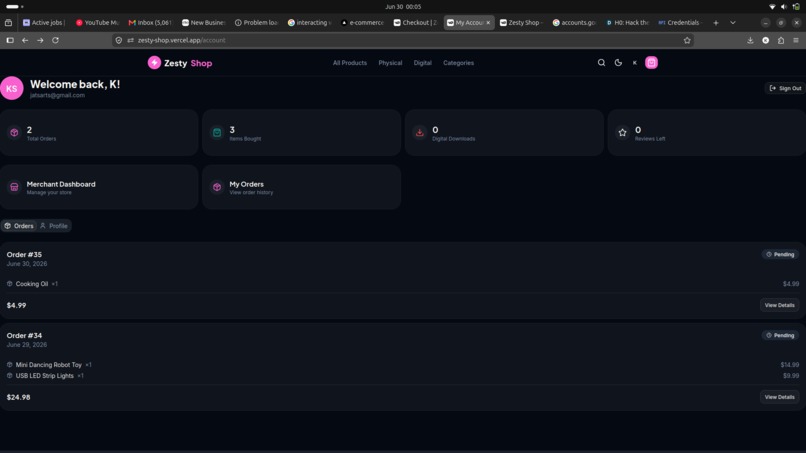Open the system volume indicator

point(783,7)
